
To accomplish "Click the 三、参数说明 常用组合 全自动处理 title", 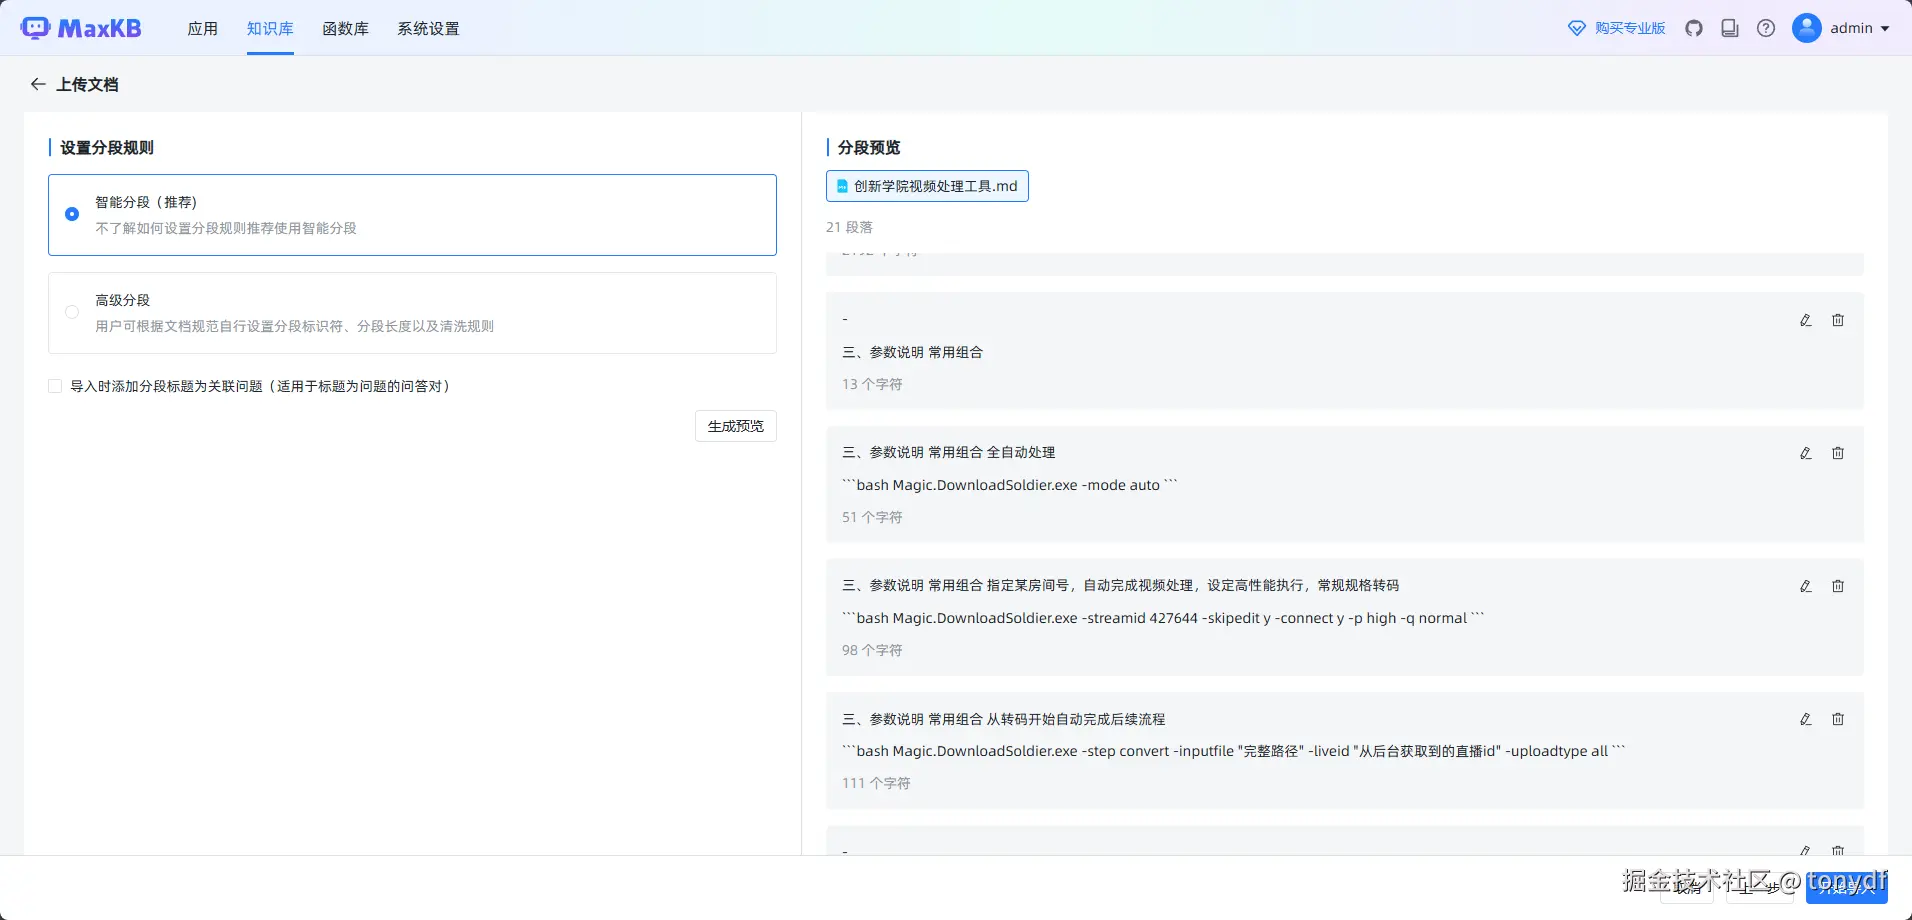I will point(949,452).
